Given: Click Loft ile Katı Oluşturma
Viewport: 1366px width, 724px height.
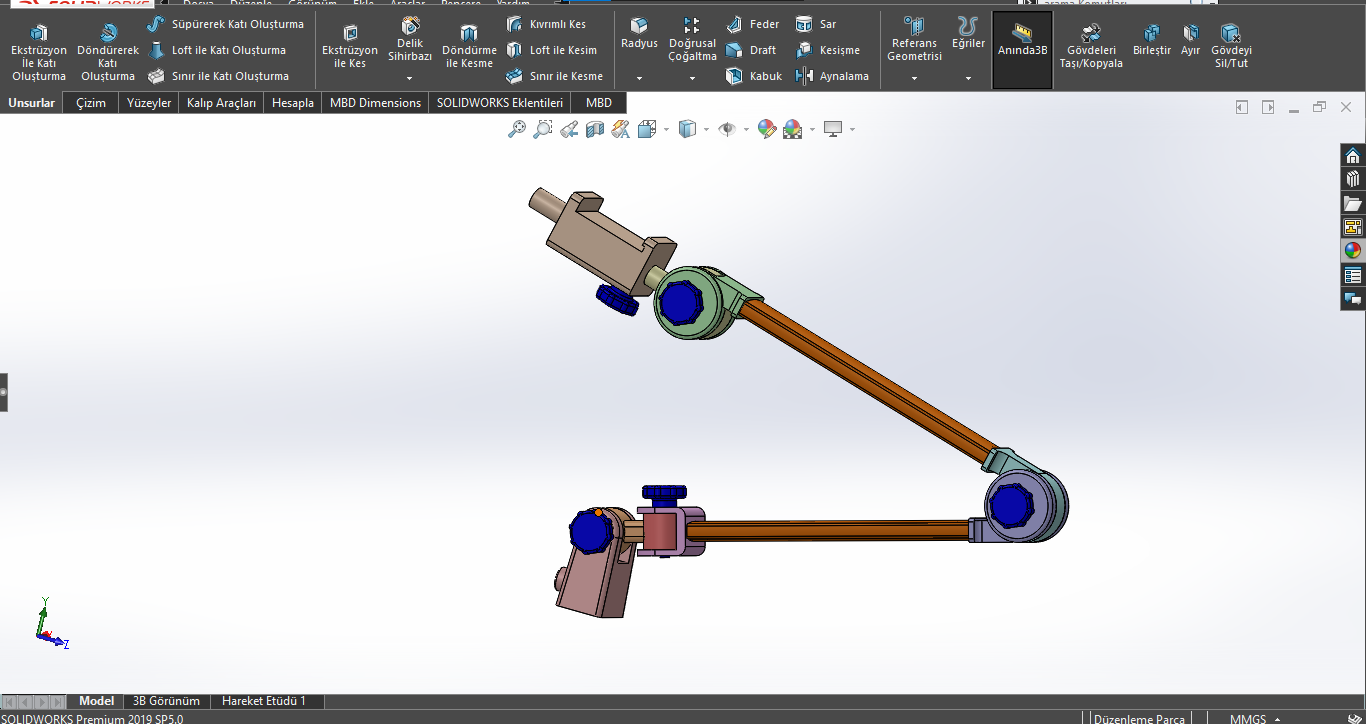Looking at the screenshot, I should tap(216, 50).
